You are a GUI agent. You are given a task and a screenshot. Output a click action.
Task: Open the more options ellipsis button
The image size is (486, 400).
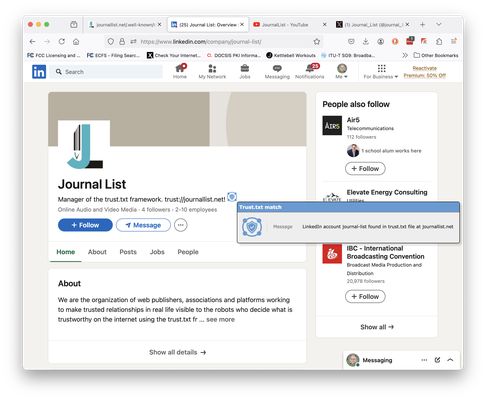181,225
